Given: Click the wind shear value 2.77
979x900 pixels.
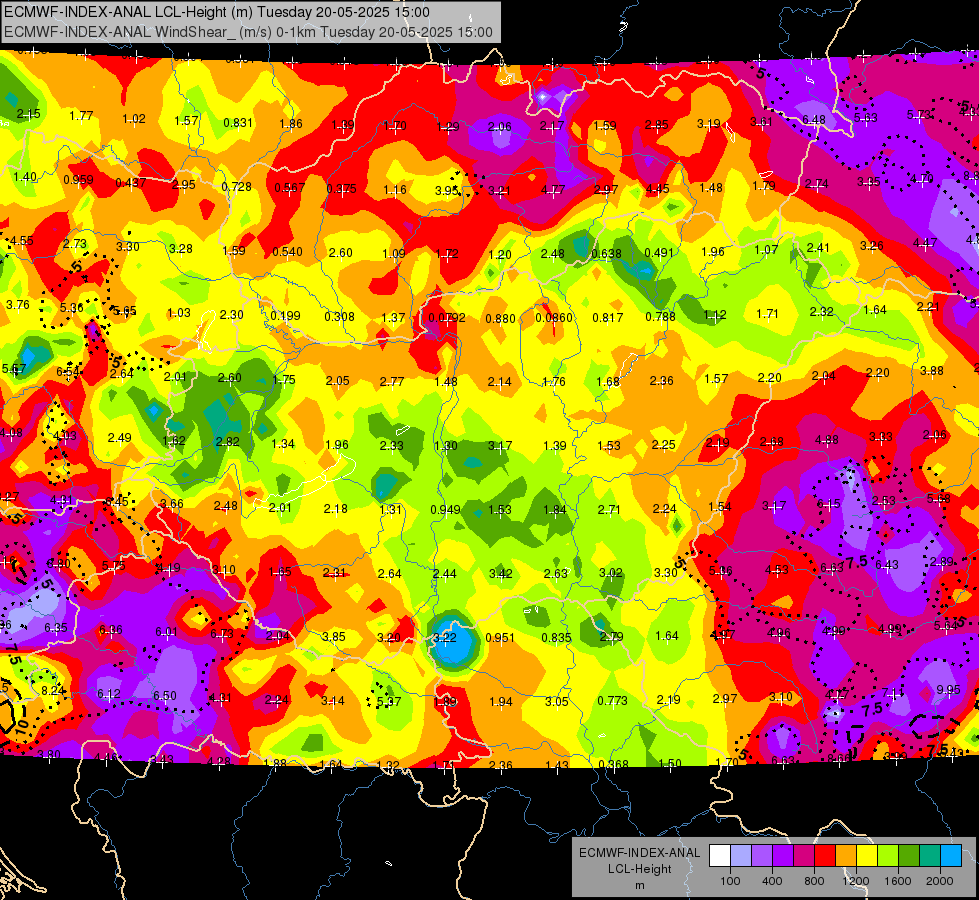Looking at the screenshot, I should (x=391, y=381).
